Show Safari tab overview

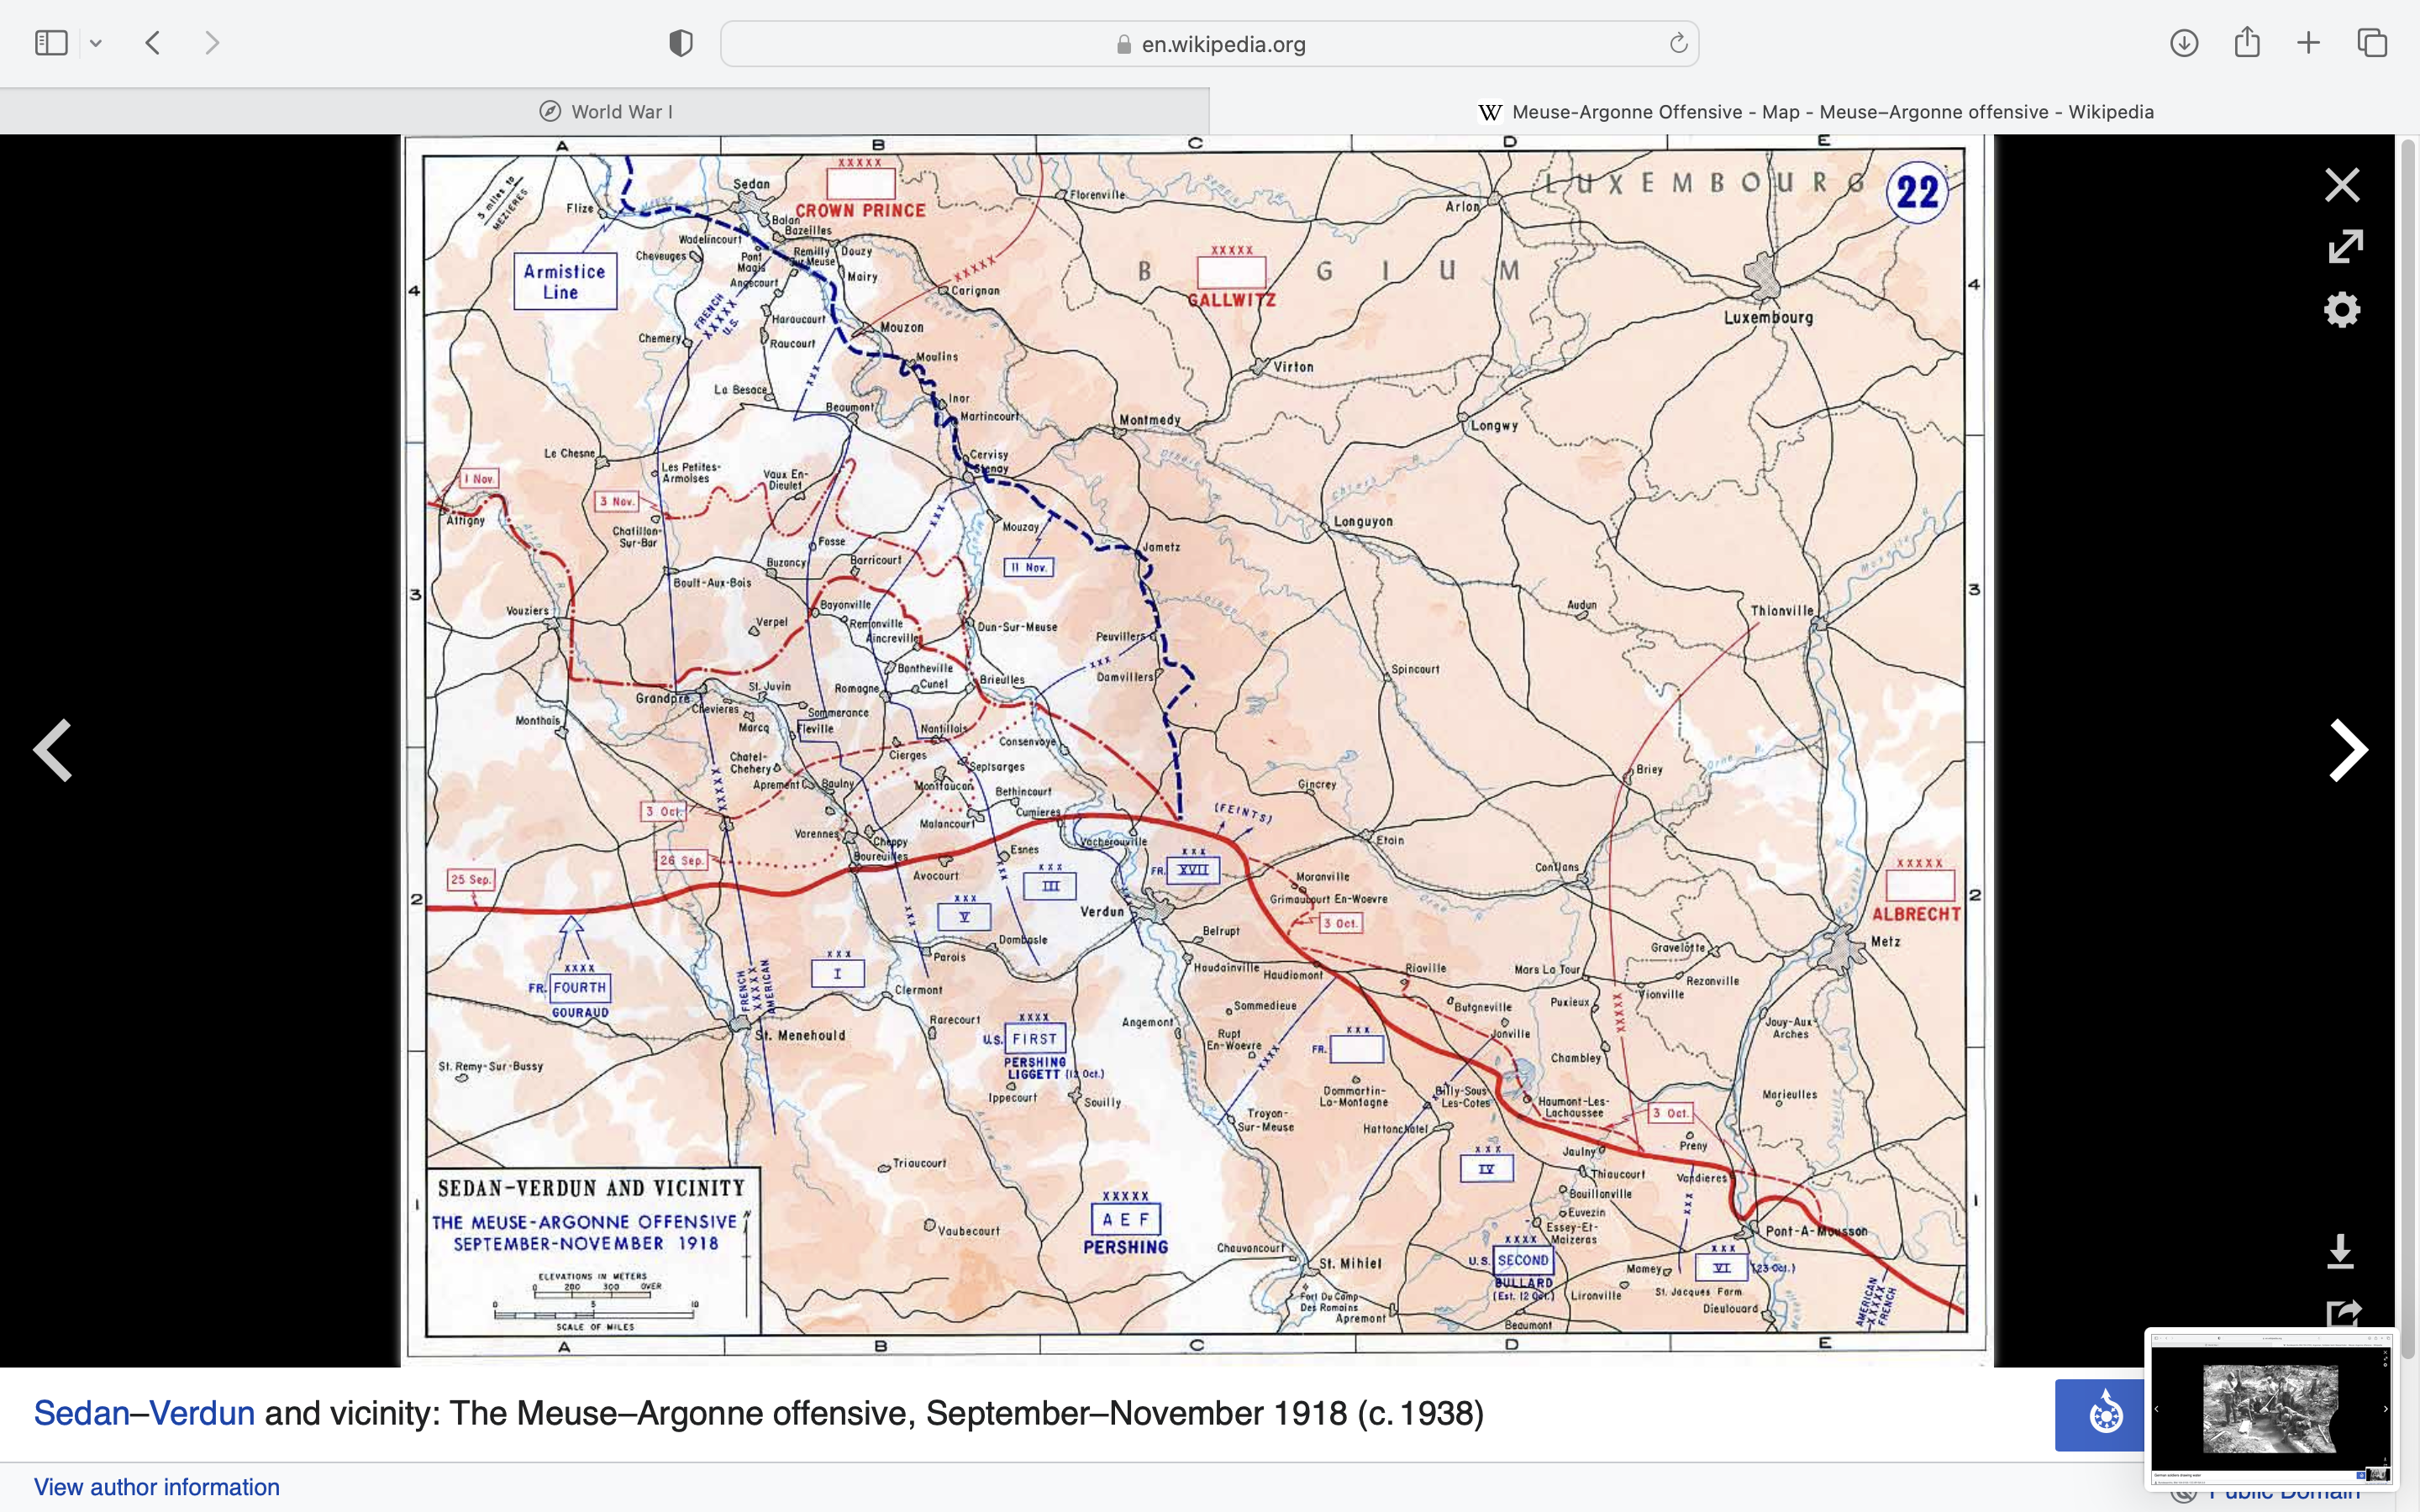tap(2372, 43)
